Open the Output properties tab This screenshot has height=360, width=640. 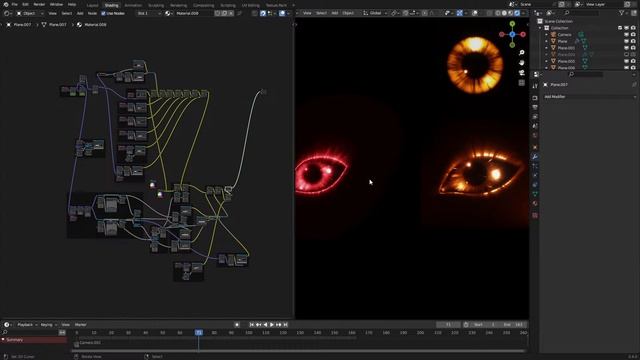[x=535, y=107]
